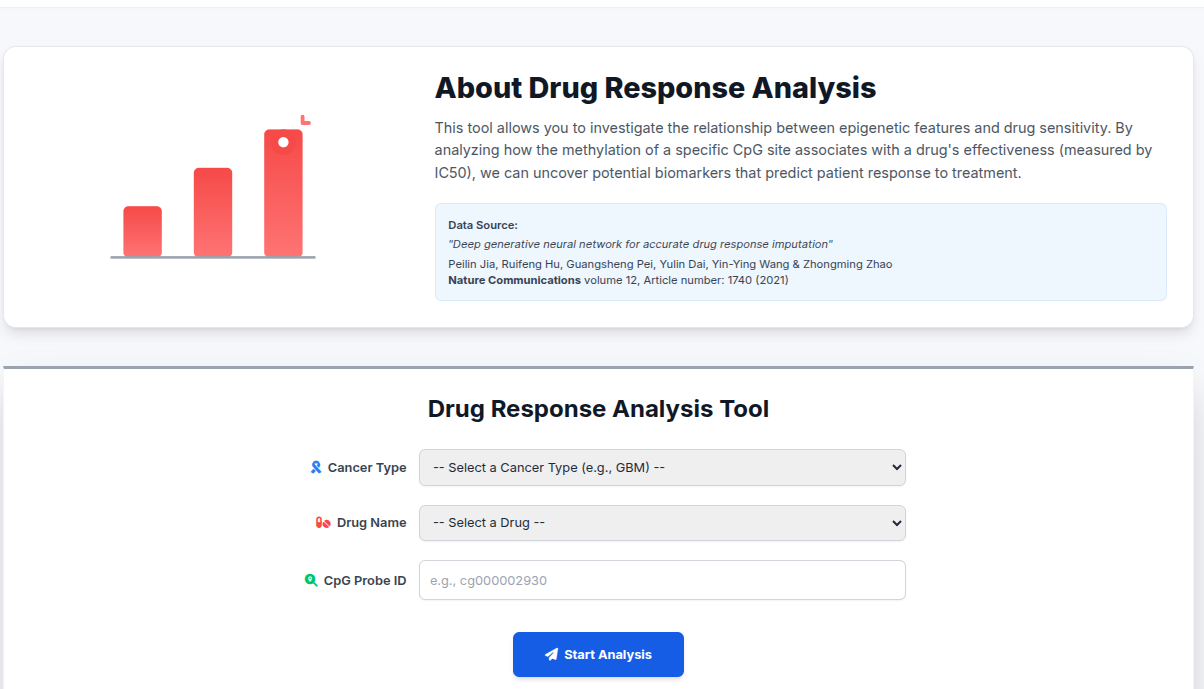Click the author list under the paper title
This screenshot has width=1204, height=689.
click(670, 263)
